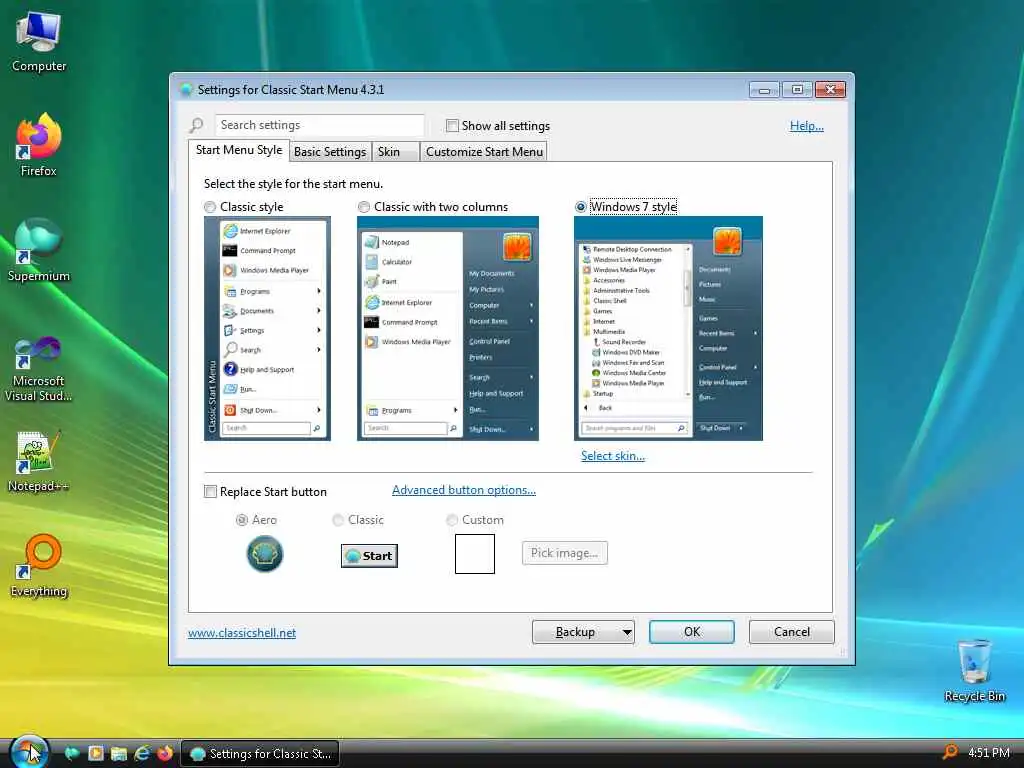Open the file explorer quick launch icon
1024x768 pixels.
[x=118, y=754]
